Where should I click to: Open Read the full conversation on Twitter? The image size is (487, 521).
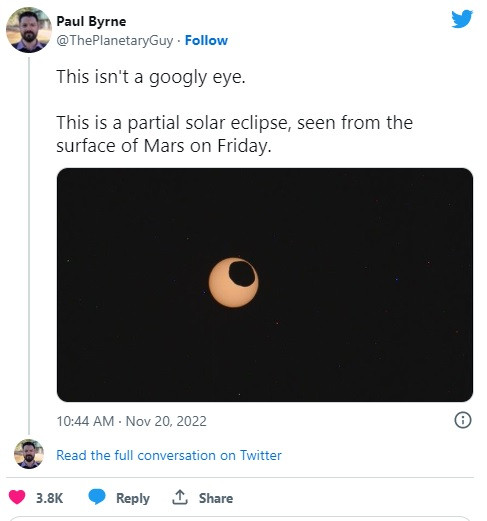169,455
